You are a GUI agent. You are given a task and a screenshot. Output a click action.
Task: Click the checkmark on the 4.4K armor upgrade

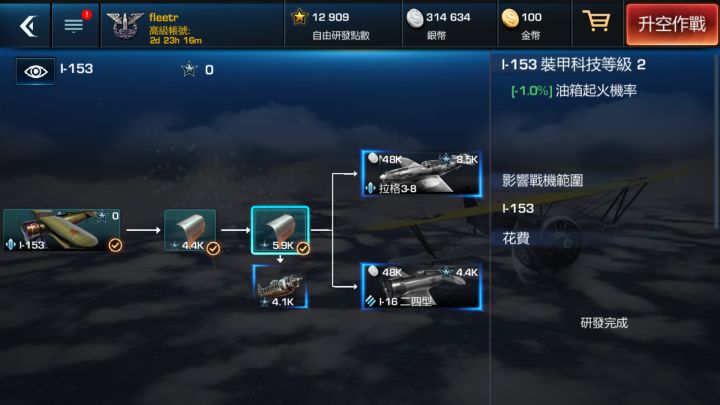click(213, 248)
